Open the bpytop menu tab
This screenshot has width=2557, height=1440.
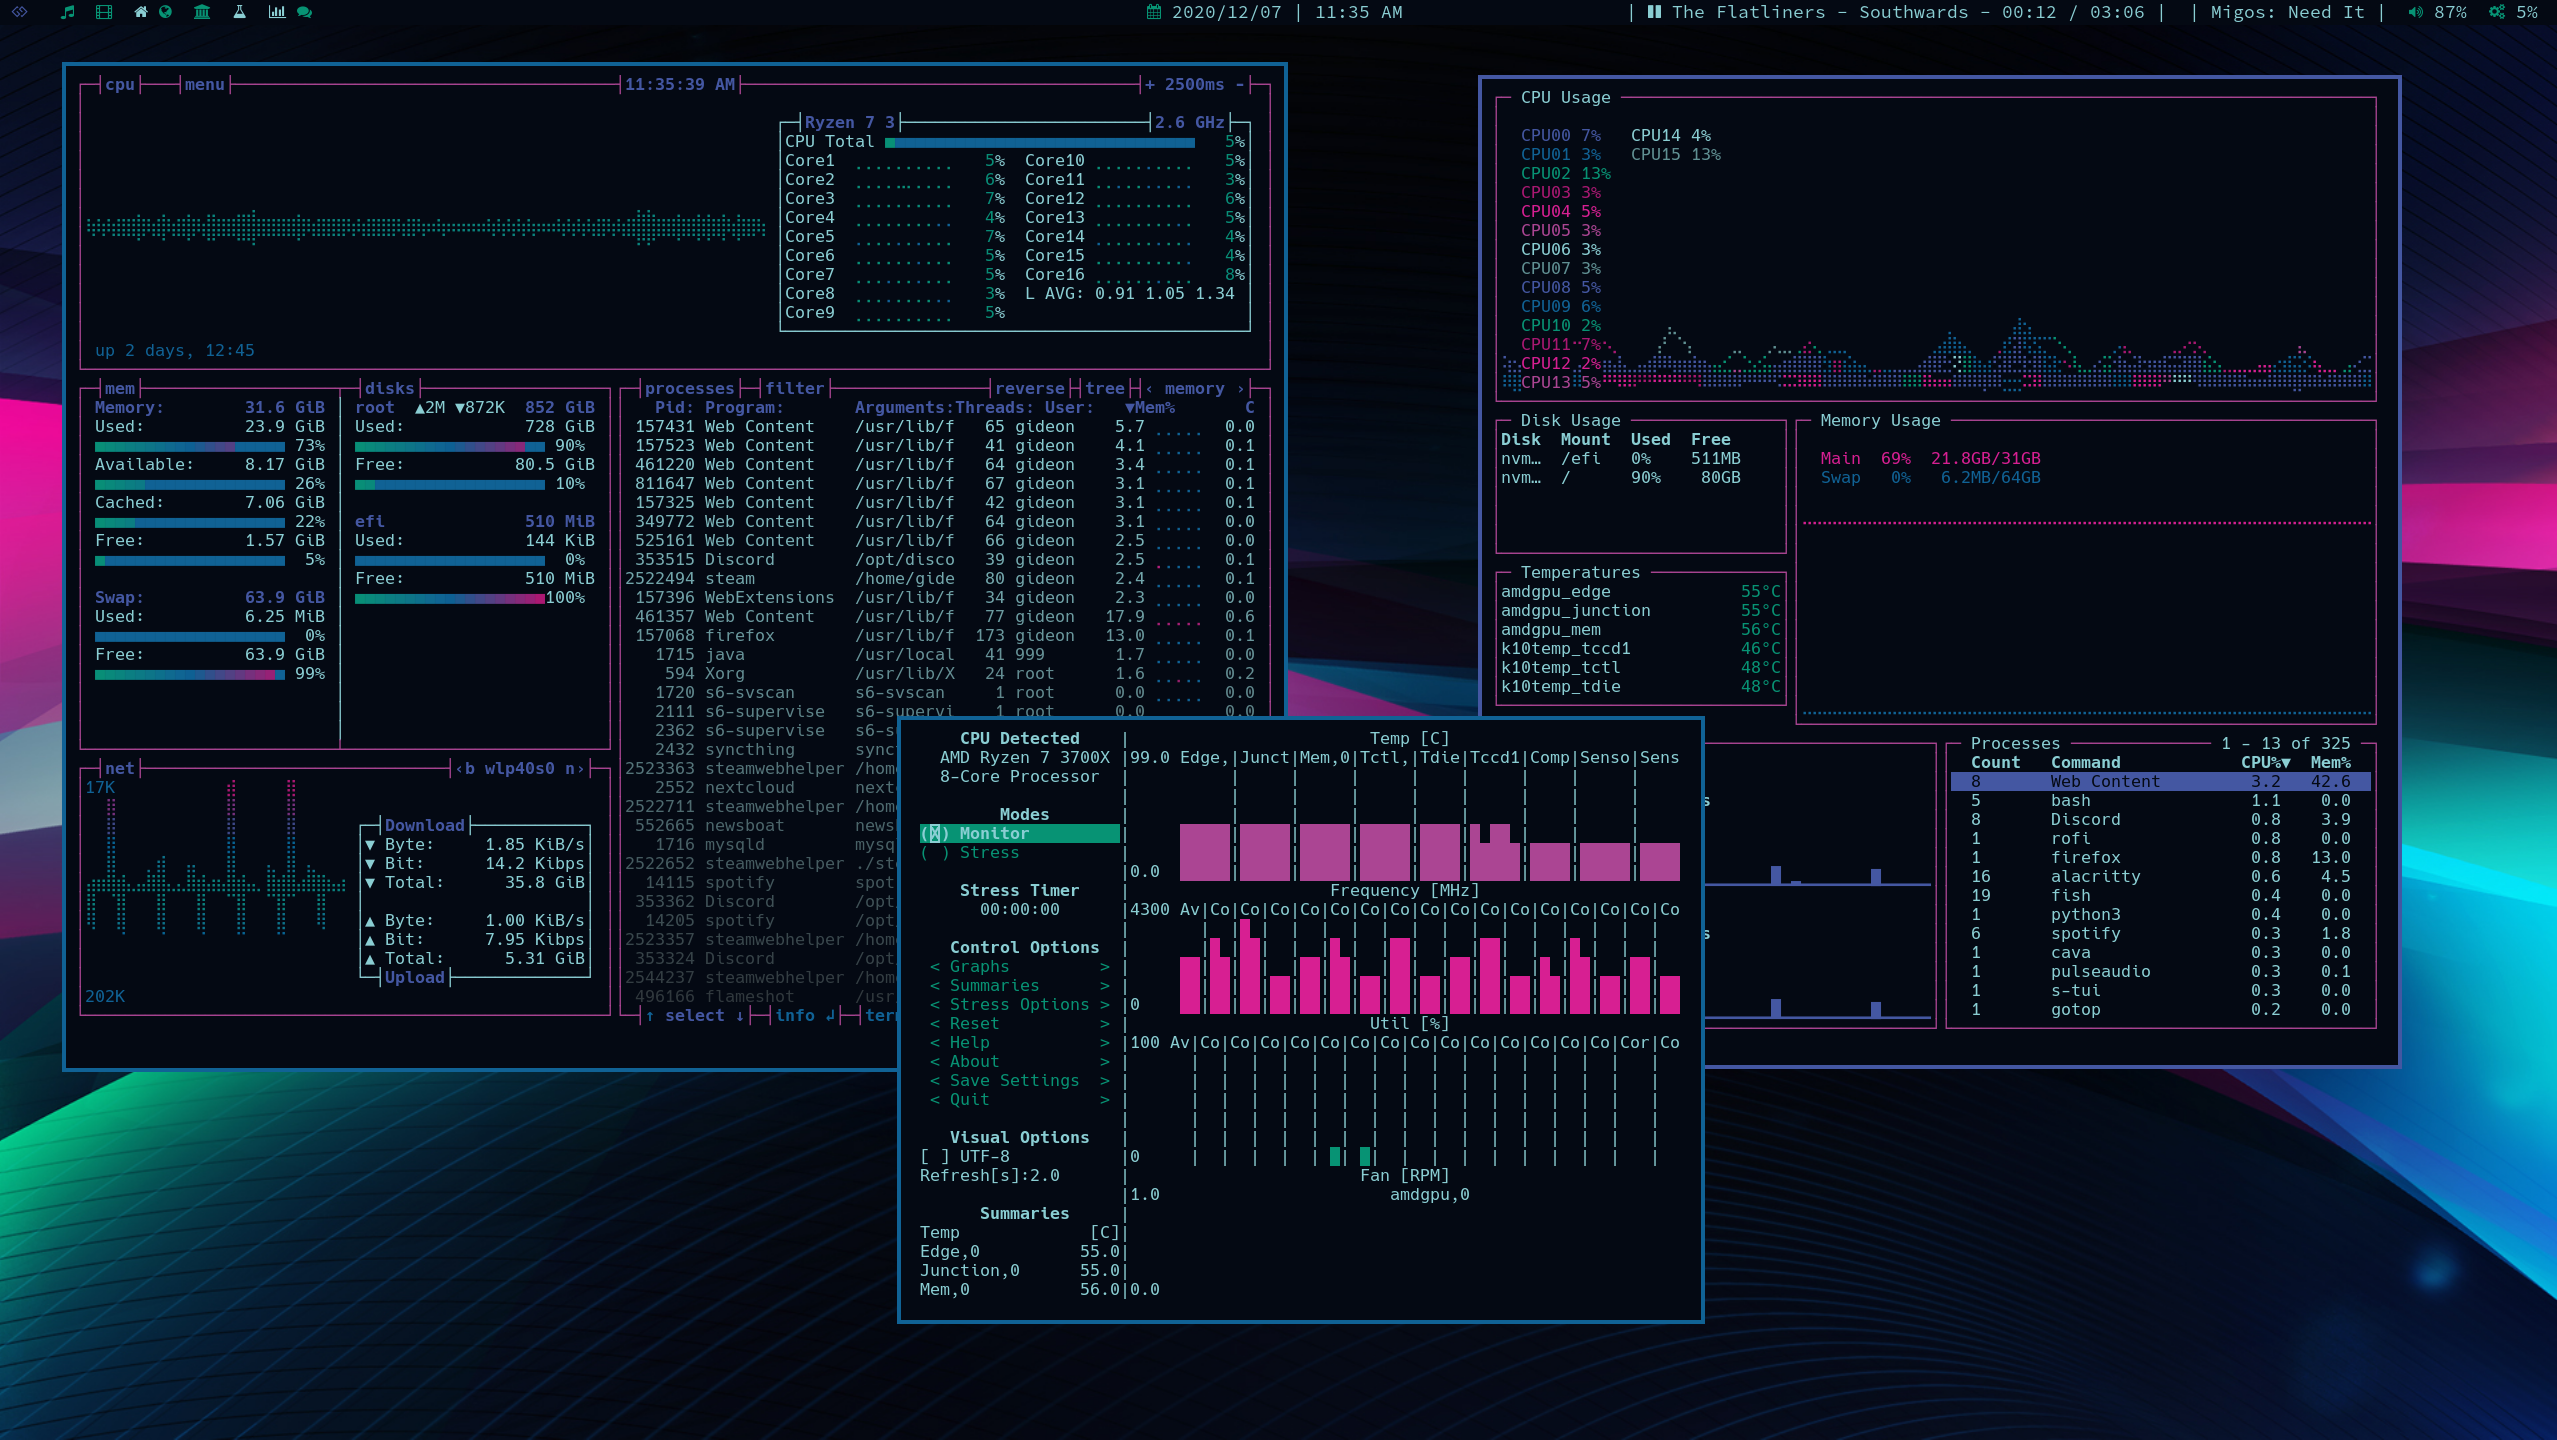pos(204,85)
